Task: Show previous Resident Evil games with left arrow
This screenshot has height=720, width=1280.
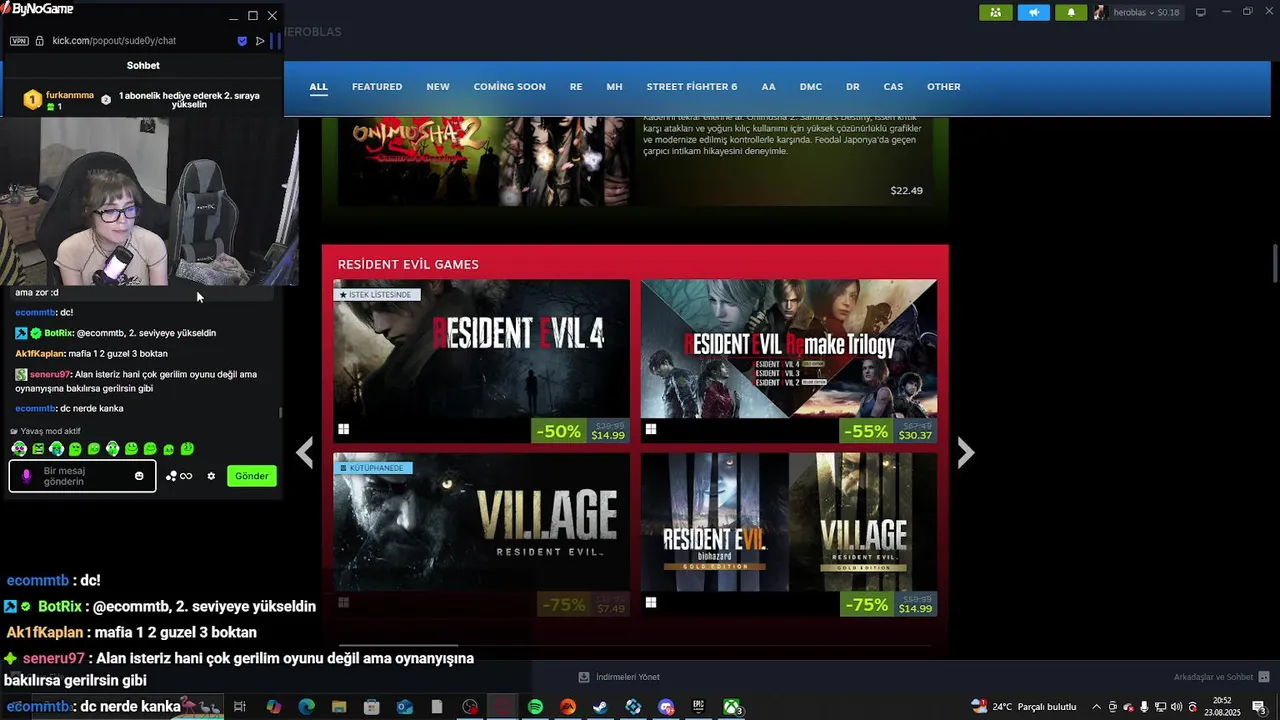Action: tap(305, 452)
